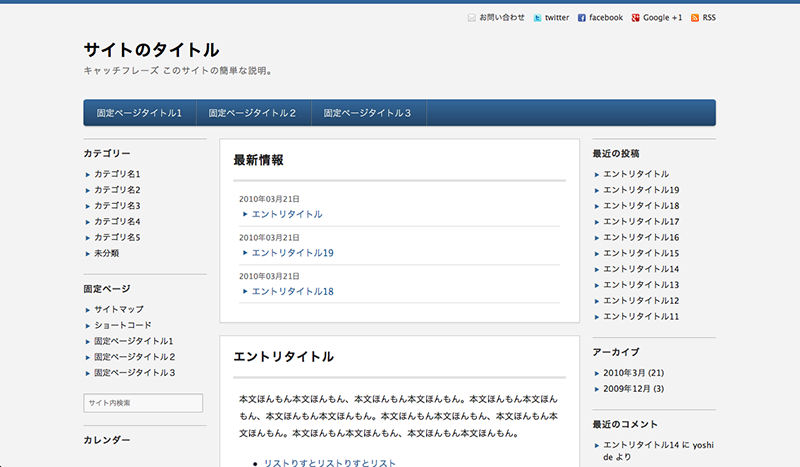Image resolution: width=800 pixels, height=467 pixels.
Task: Open ショートコード page link
Action: click(123, 325)
